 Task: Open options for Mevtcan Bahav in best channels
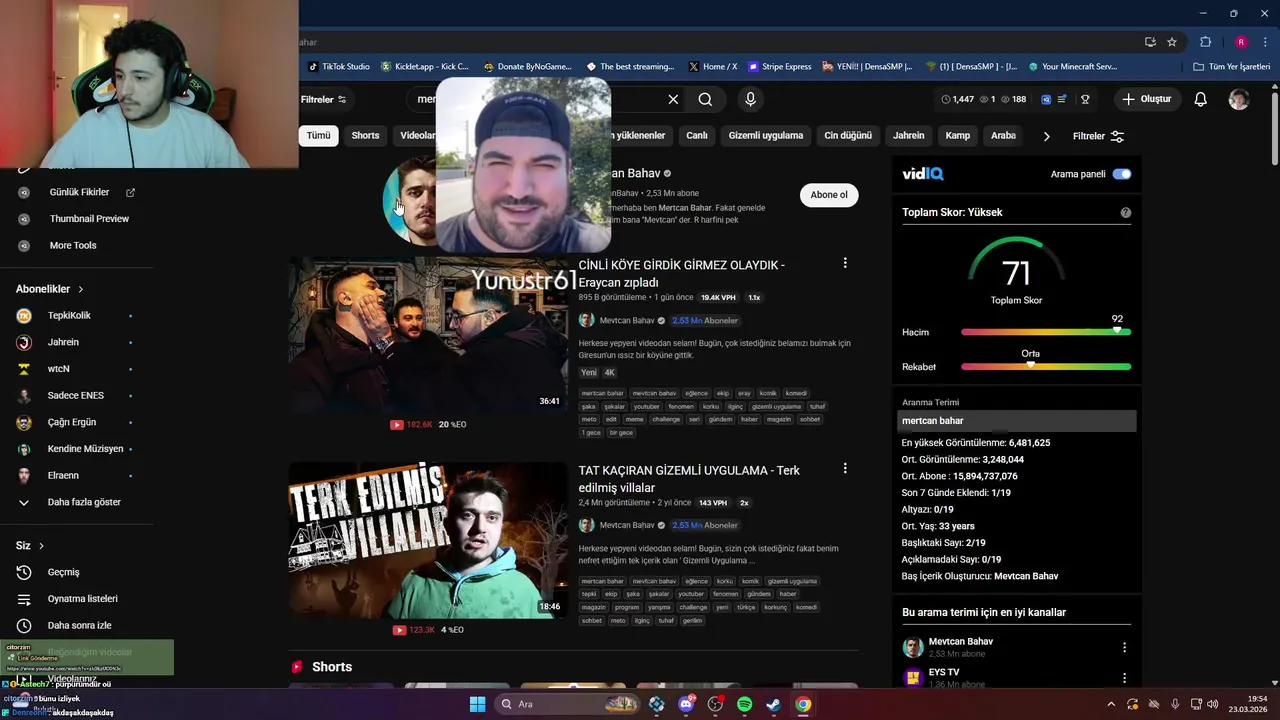(1124, 647)
